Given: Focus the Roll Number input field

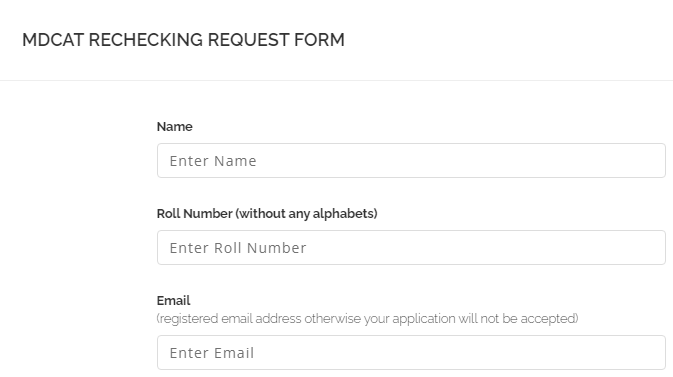Looking at the screenshot, I should click(x=411, y=247).
